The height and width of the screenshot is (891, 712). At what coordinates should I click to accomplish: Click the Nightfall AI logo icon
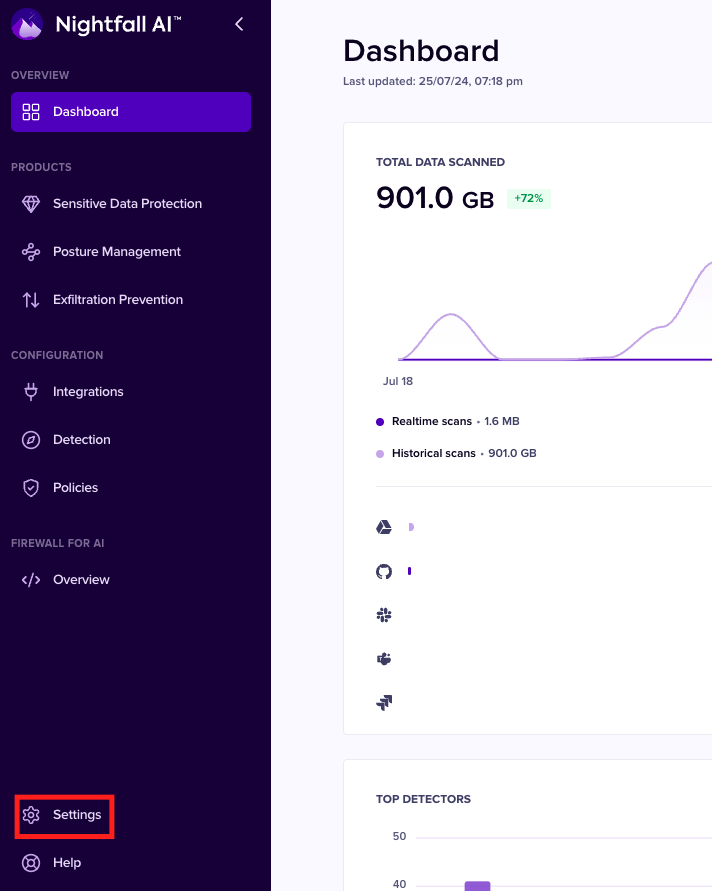[27, 24]
